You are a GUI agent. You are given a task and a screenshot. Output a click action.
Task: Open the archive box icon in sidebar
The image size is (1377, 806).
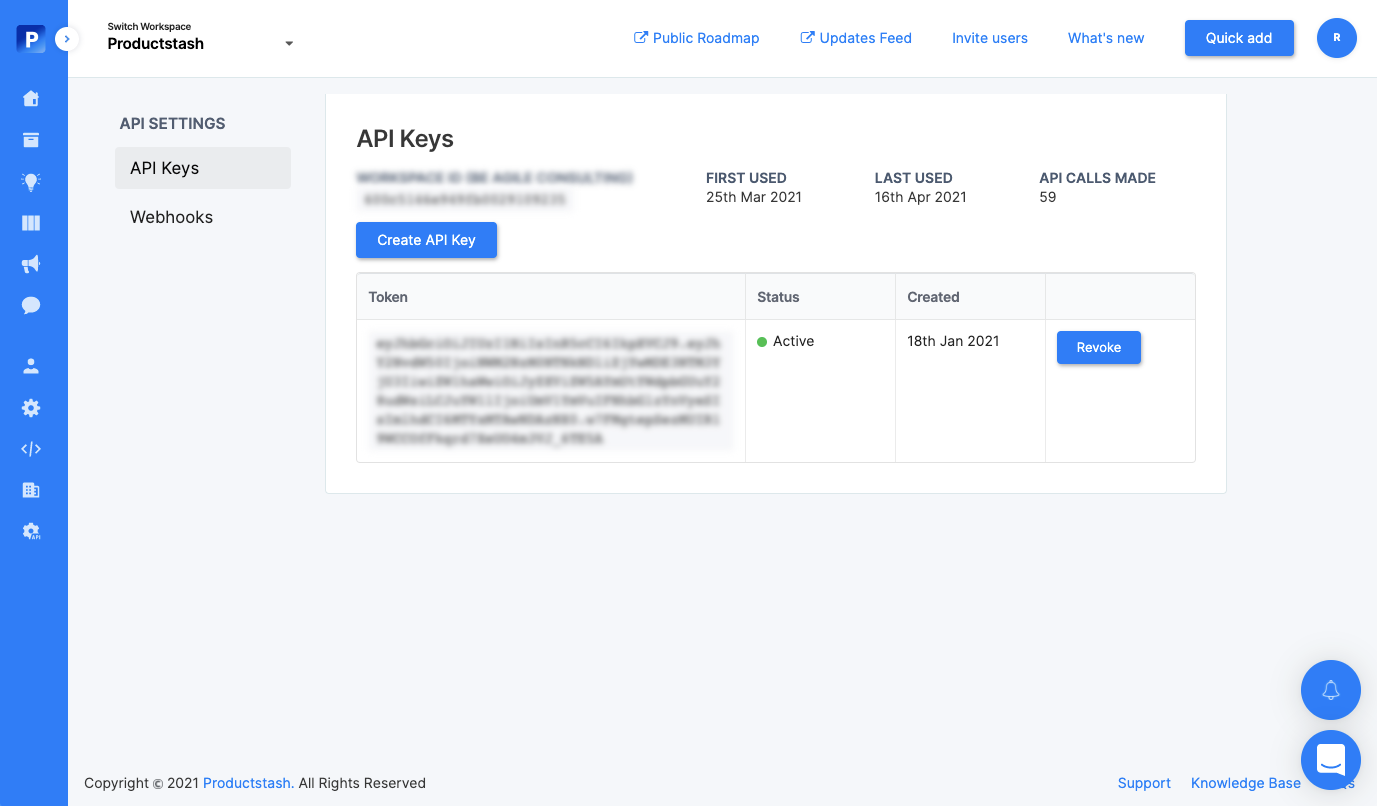coord(31,140)
